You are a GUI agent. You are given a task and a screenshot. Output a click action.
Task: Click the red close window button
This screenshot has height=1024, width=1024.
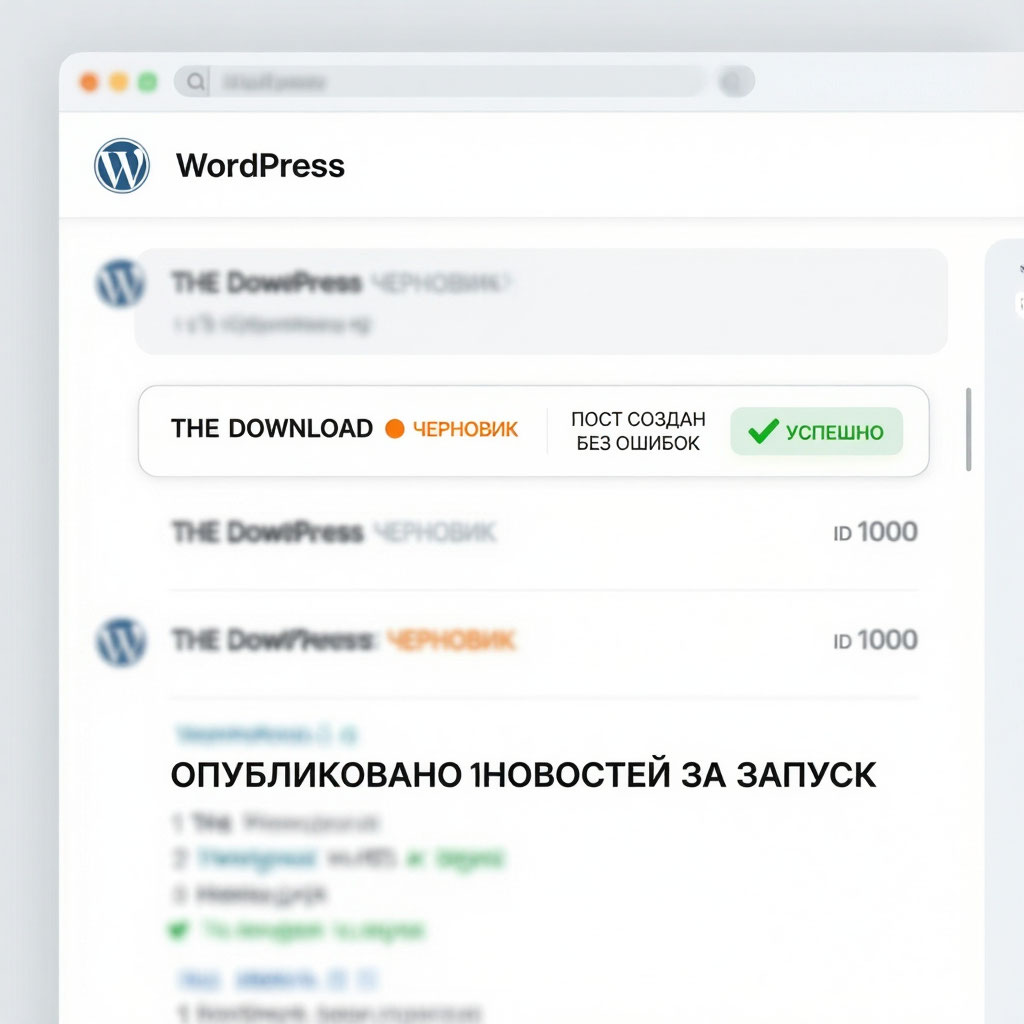tap(89, 82)
